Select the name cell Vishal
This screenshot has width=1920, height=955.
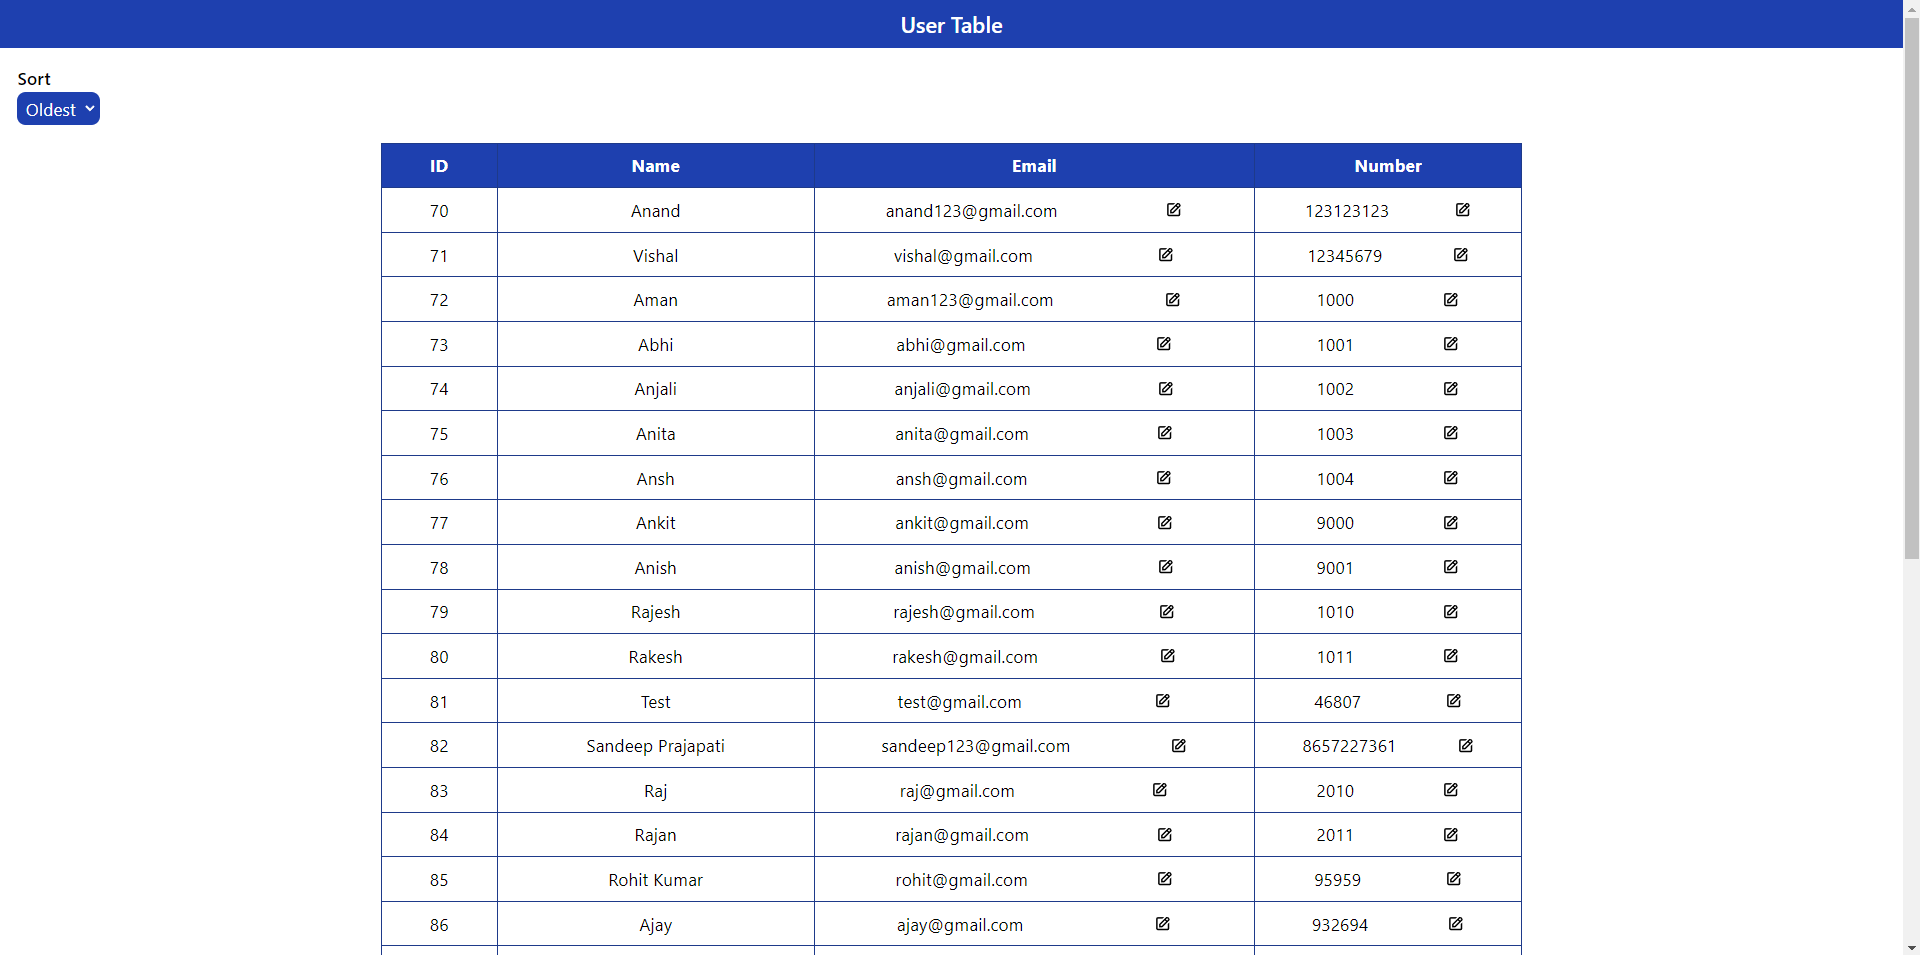click(x=656, y=256)
